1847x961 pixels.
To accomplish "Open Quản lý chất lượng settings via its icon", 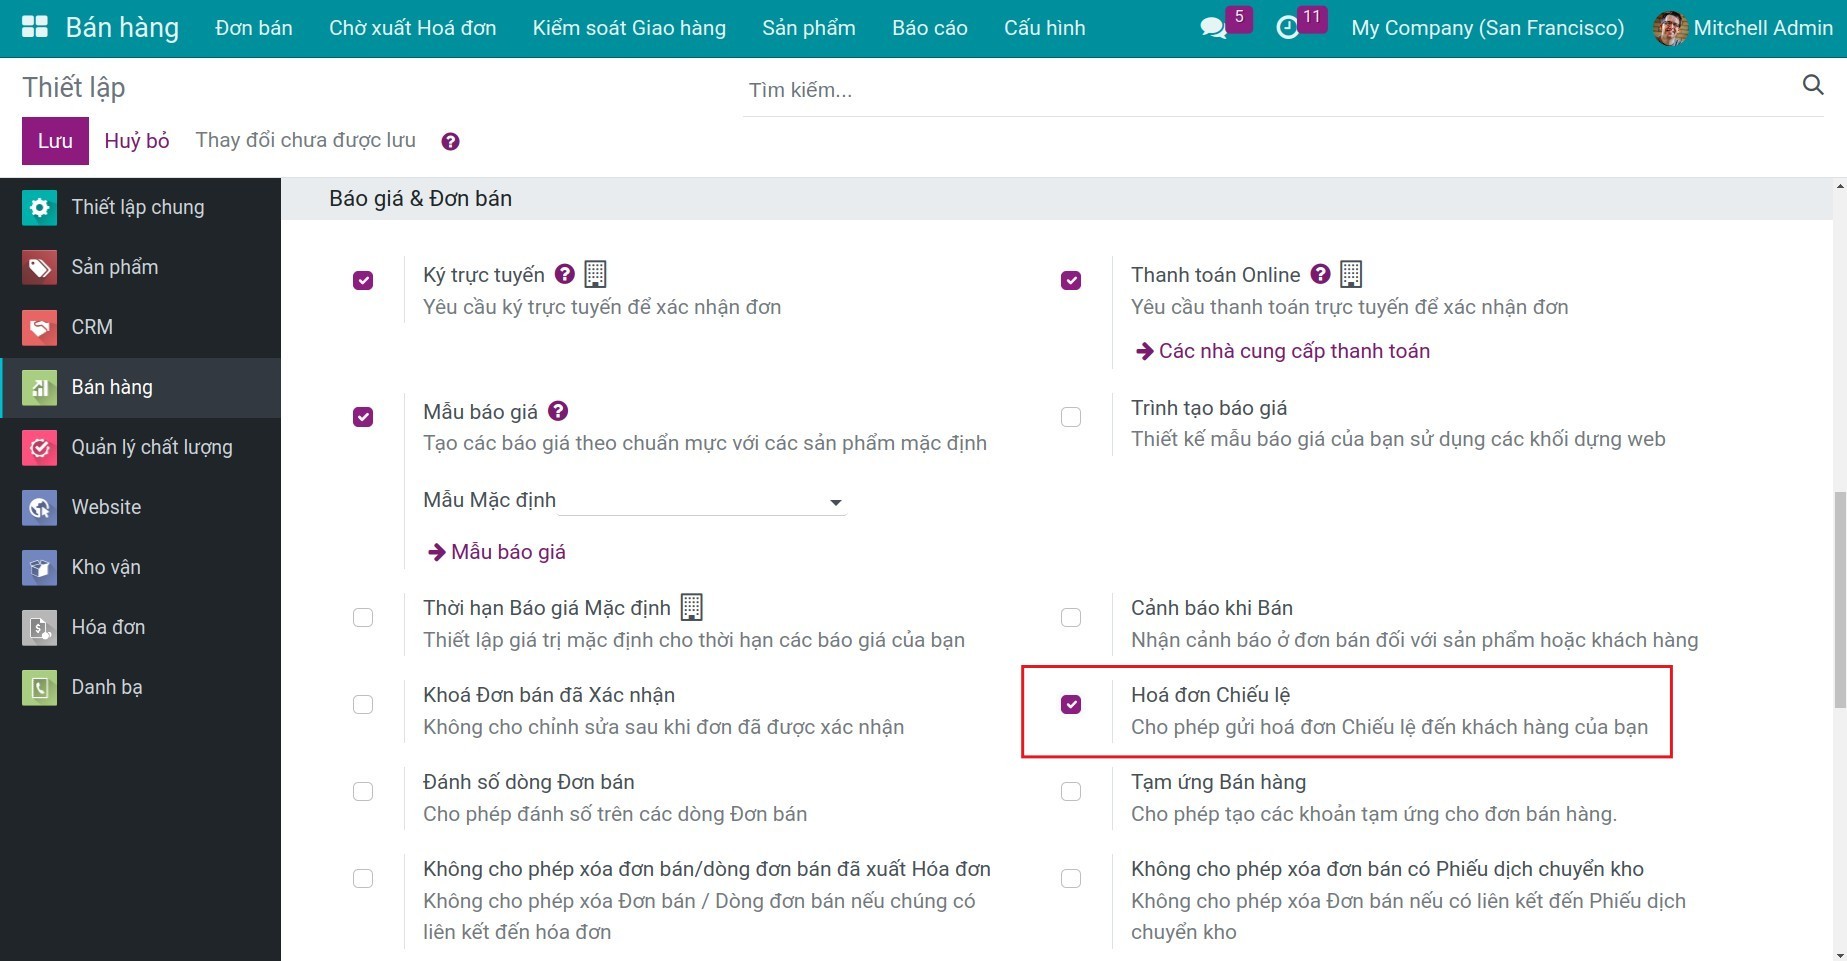I will click(x=38, y=447).
